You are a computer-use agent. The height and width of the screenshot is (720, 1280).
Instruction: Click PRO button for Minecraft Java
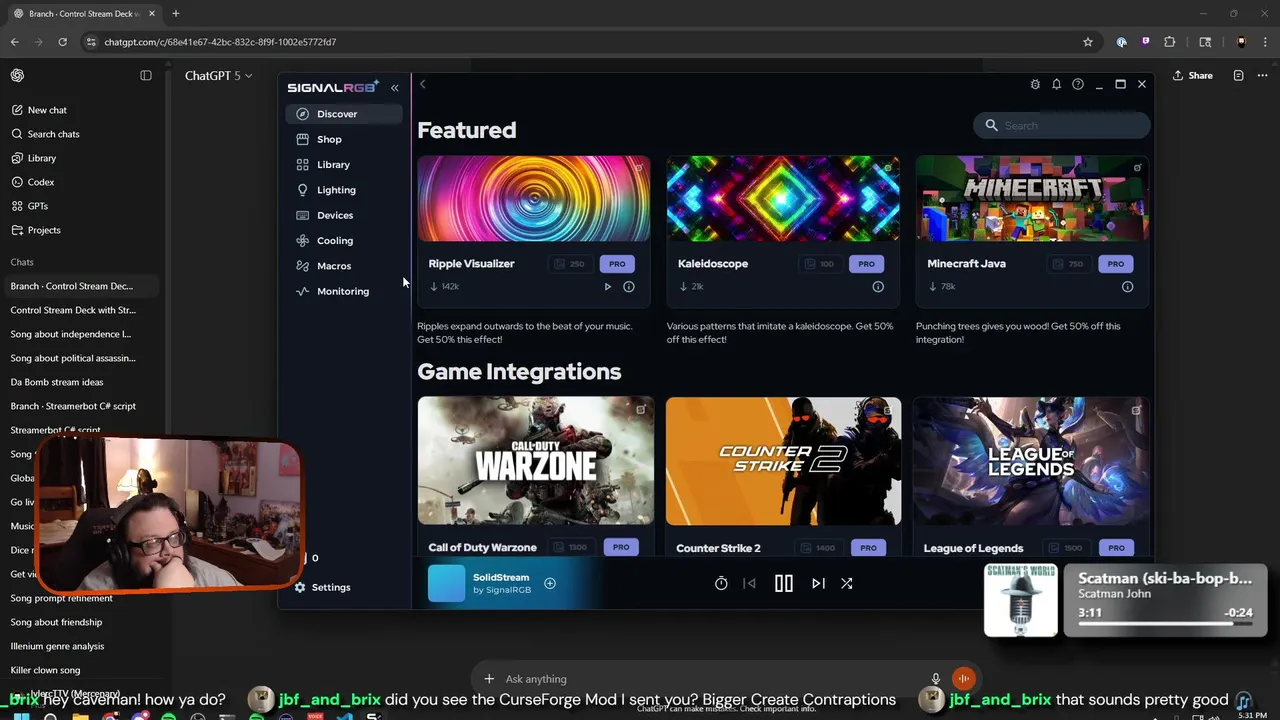[x=1115, y=264]
